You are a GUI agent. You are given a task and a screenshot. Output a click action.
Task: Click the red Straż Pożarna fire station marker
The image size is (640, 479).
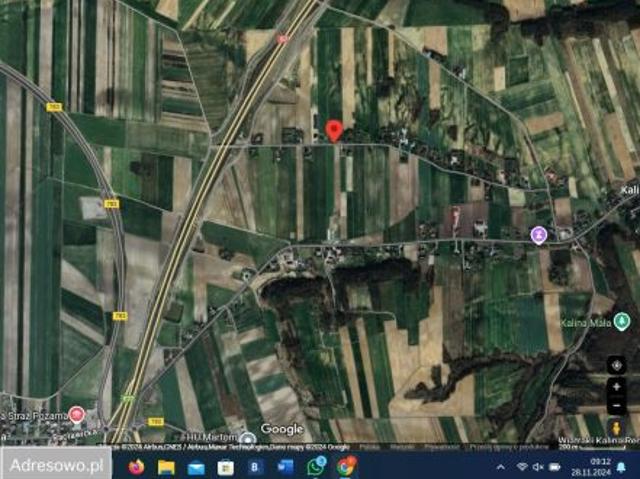76,415
